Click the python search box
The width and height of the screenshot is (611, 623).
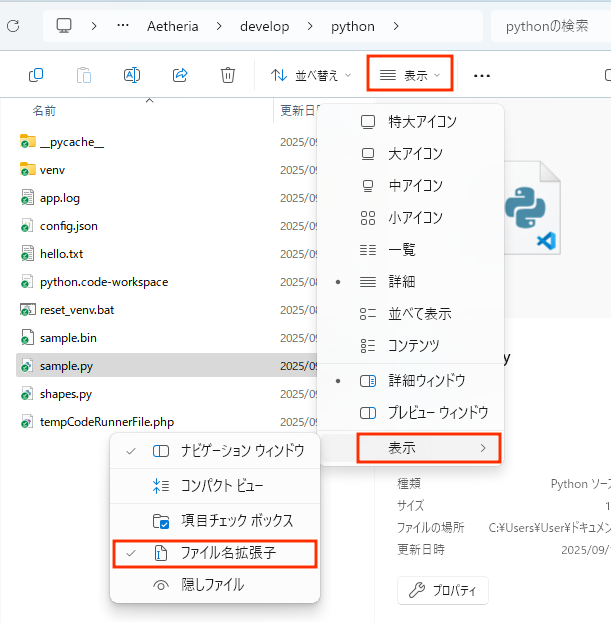(550, 25)
